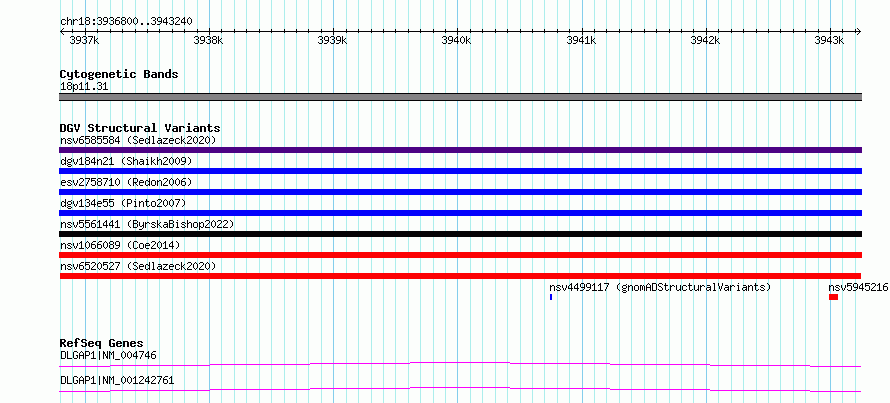Click the small red nsv5945216 variant block
The width and height of the screenshot is (890, 403).
click(833, 297)
